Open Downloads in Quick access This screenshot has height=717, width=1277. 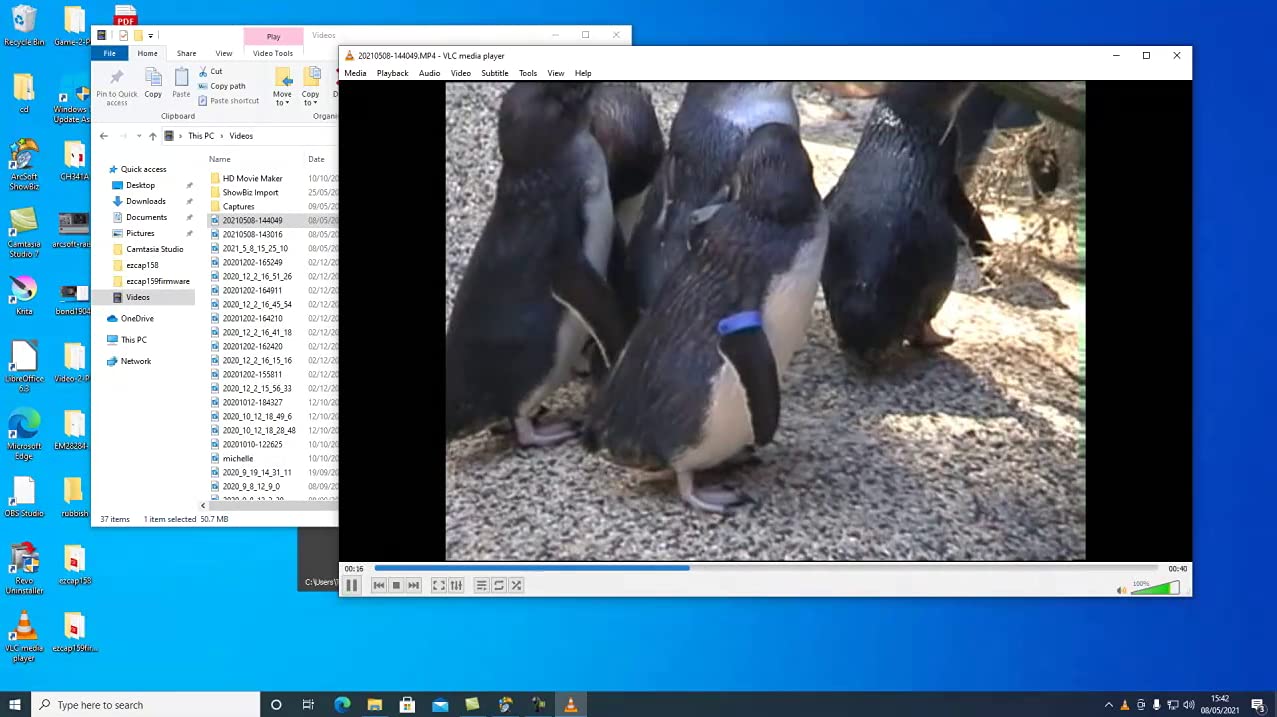tap(146, 201)
